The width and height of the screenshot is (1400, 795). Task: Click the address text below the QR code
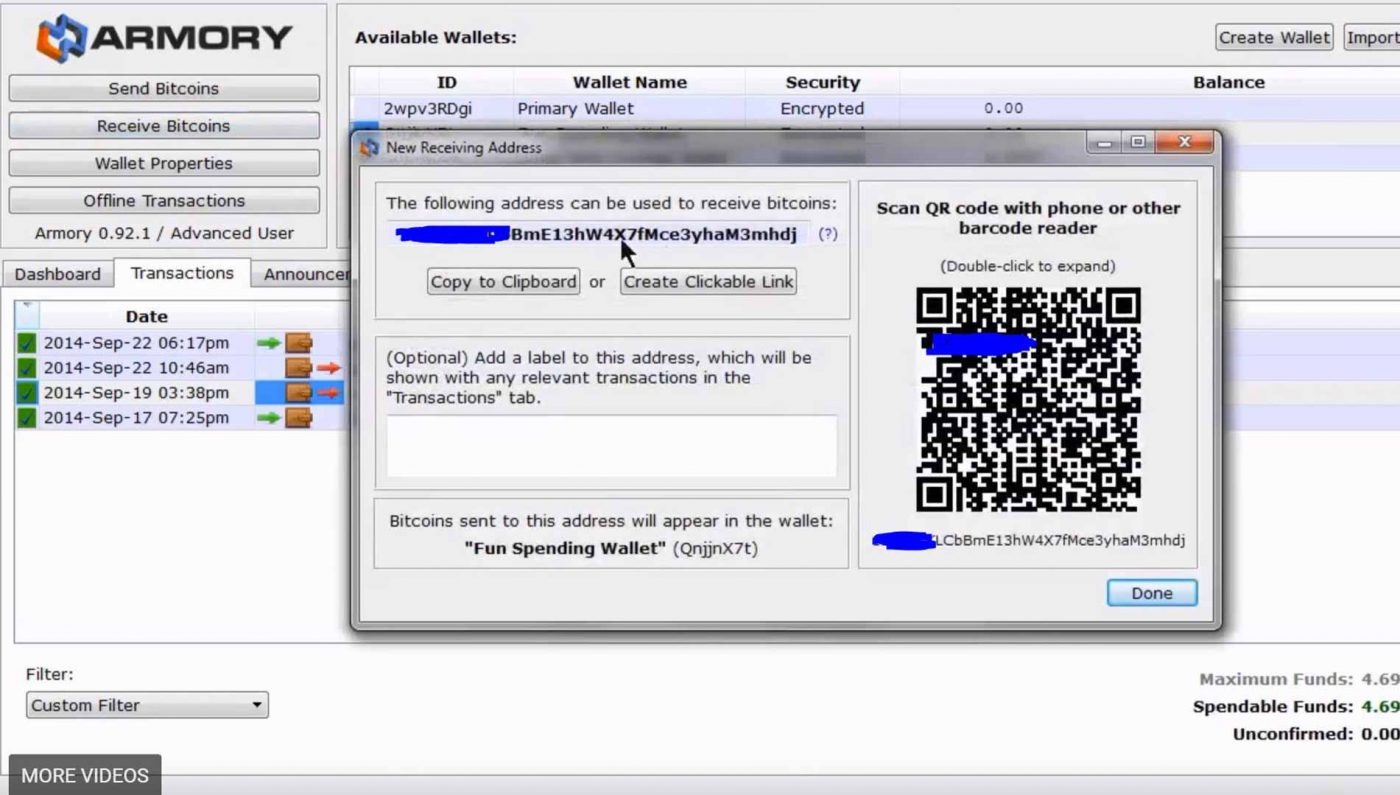[x=1029, y=540]
